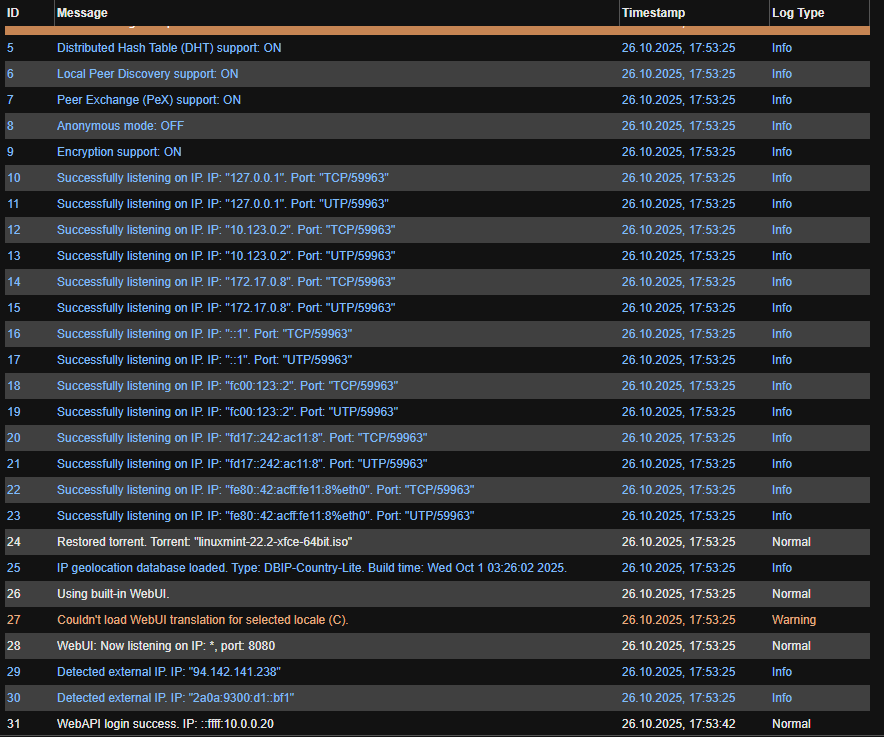The width and height of the screenshot is (884, 737).
Task: Click the ID cell 5
Action: click(10, 48)
